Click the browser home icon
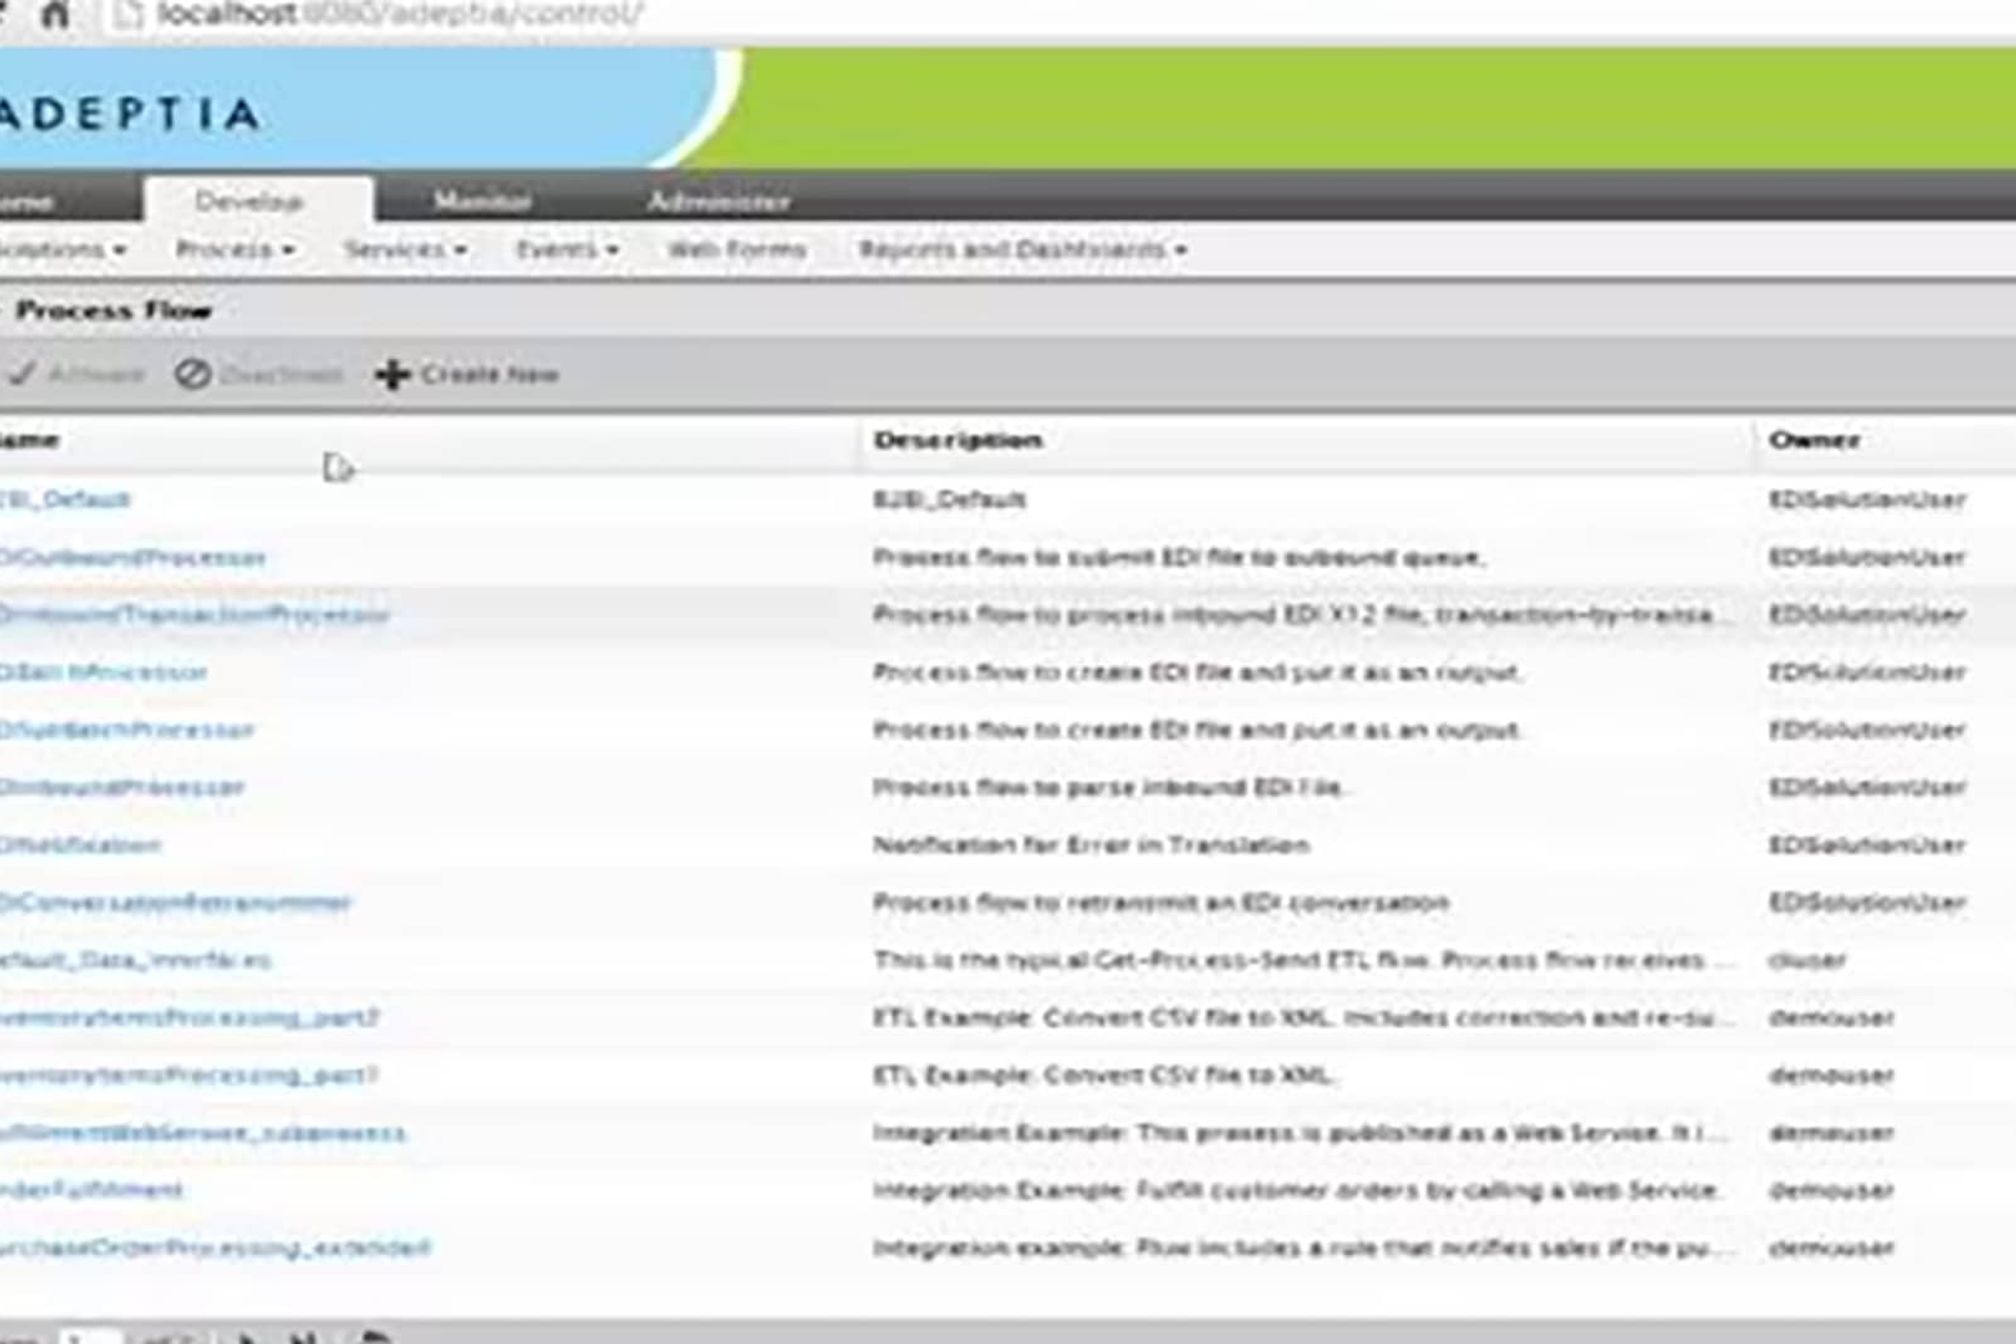This screenshot has height=1344, width=2016. coord(55,14)
